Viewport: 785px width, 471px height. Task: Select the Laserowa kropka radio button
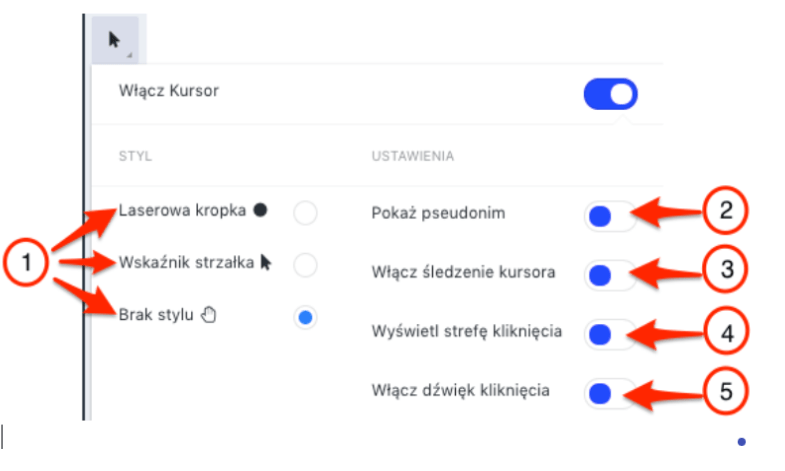306,211
